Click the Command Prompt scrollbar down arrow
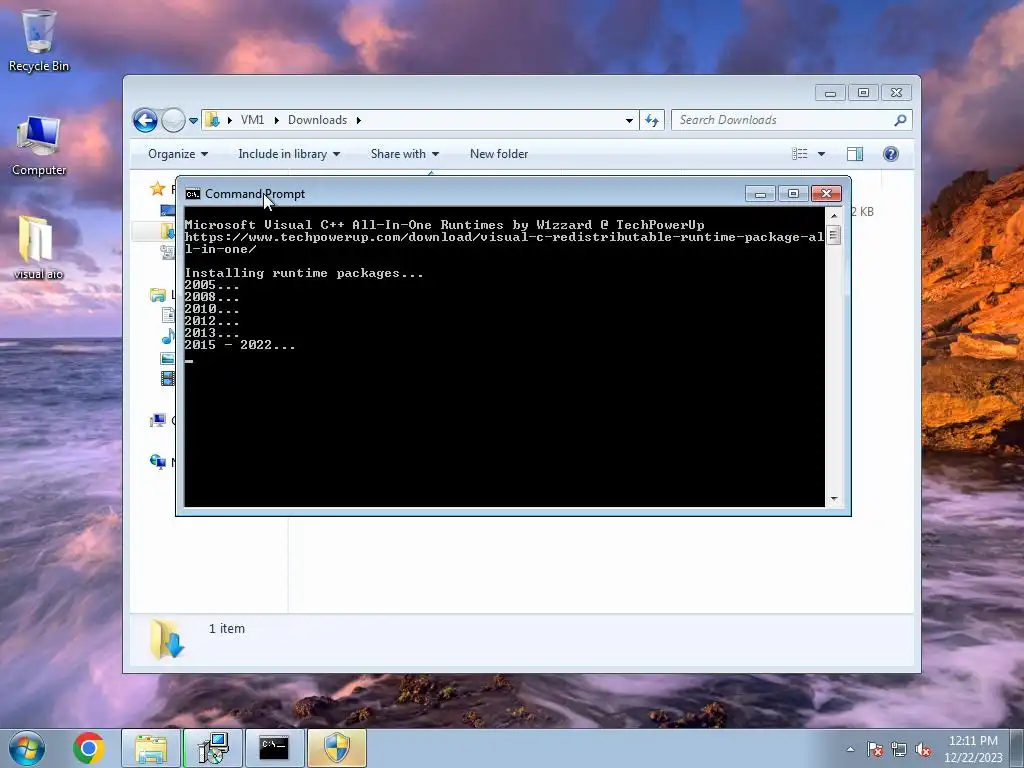1024x768 pixels. pos(833,500)
